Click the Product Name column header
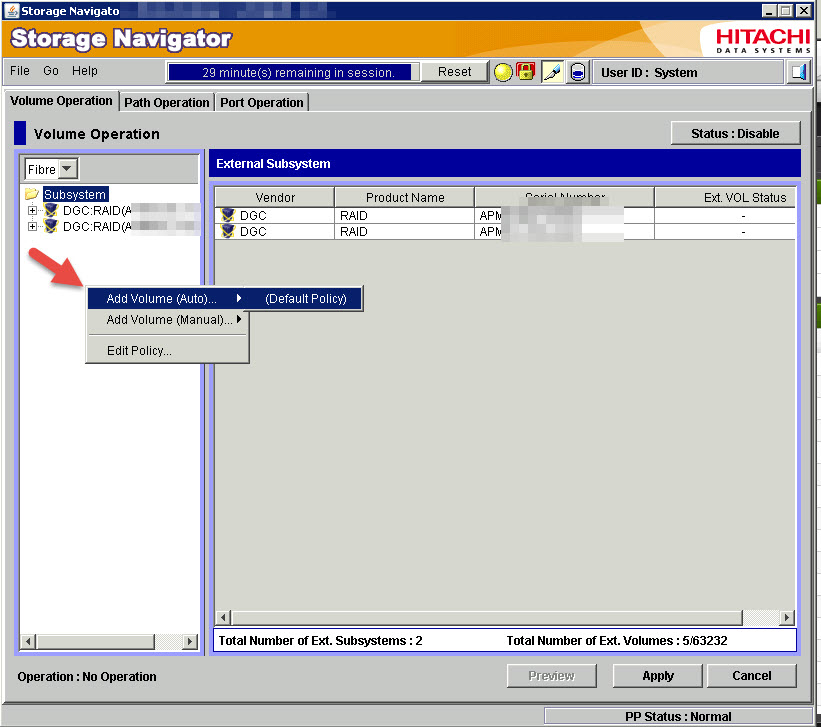The image size is (821, 727). tap(405, 197)
